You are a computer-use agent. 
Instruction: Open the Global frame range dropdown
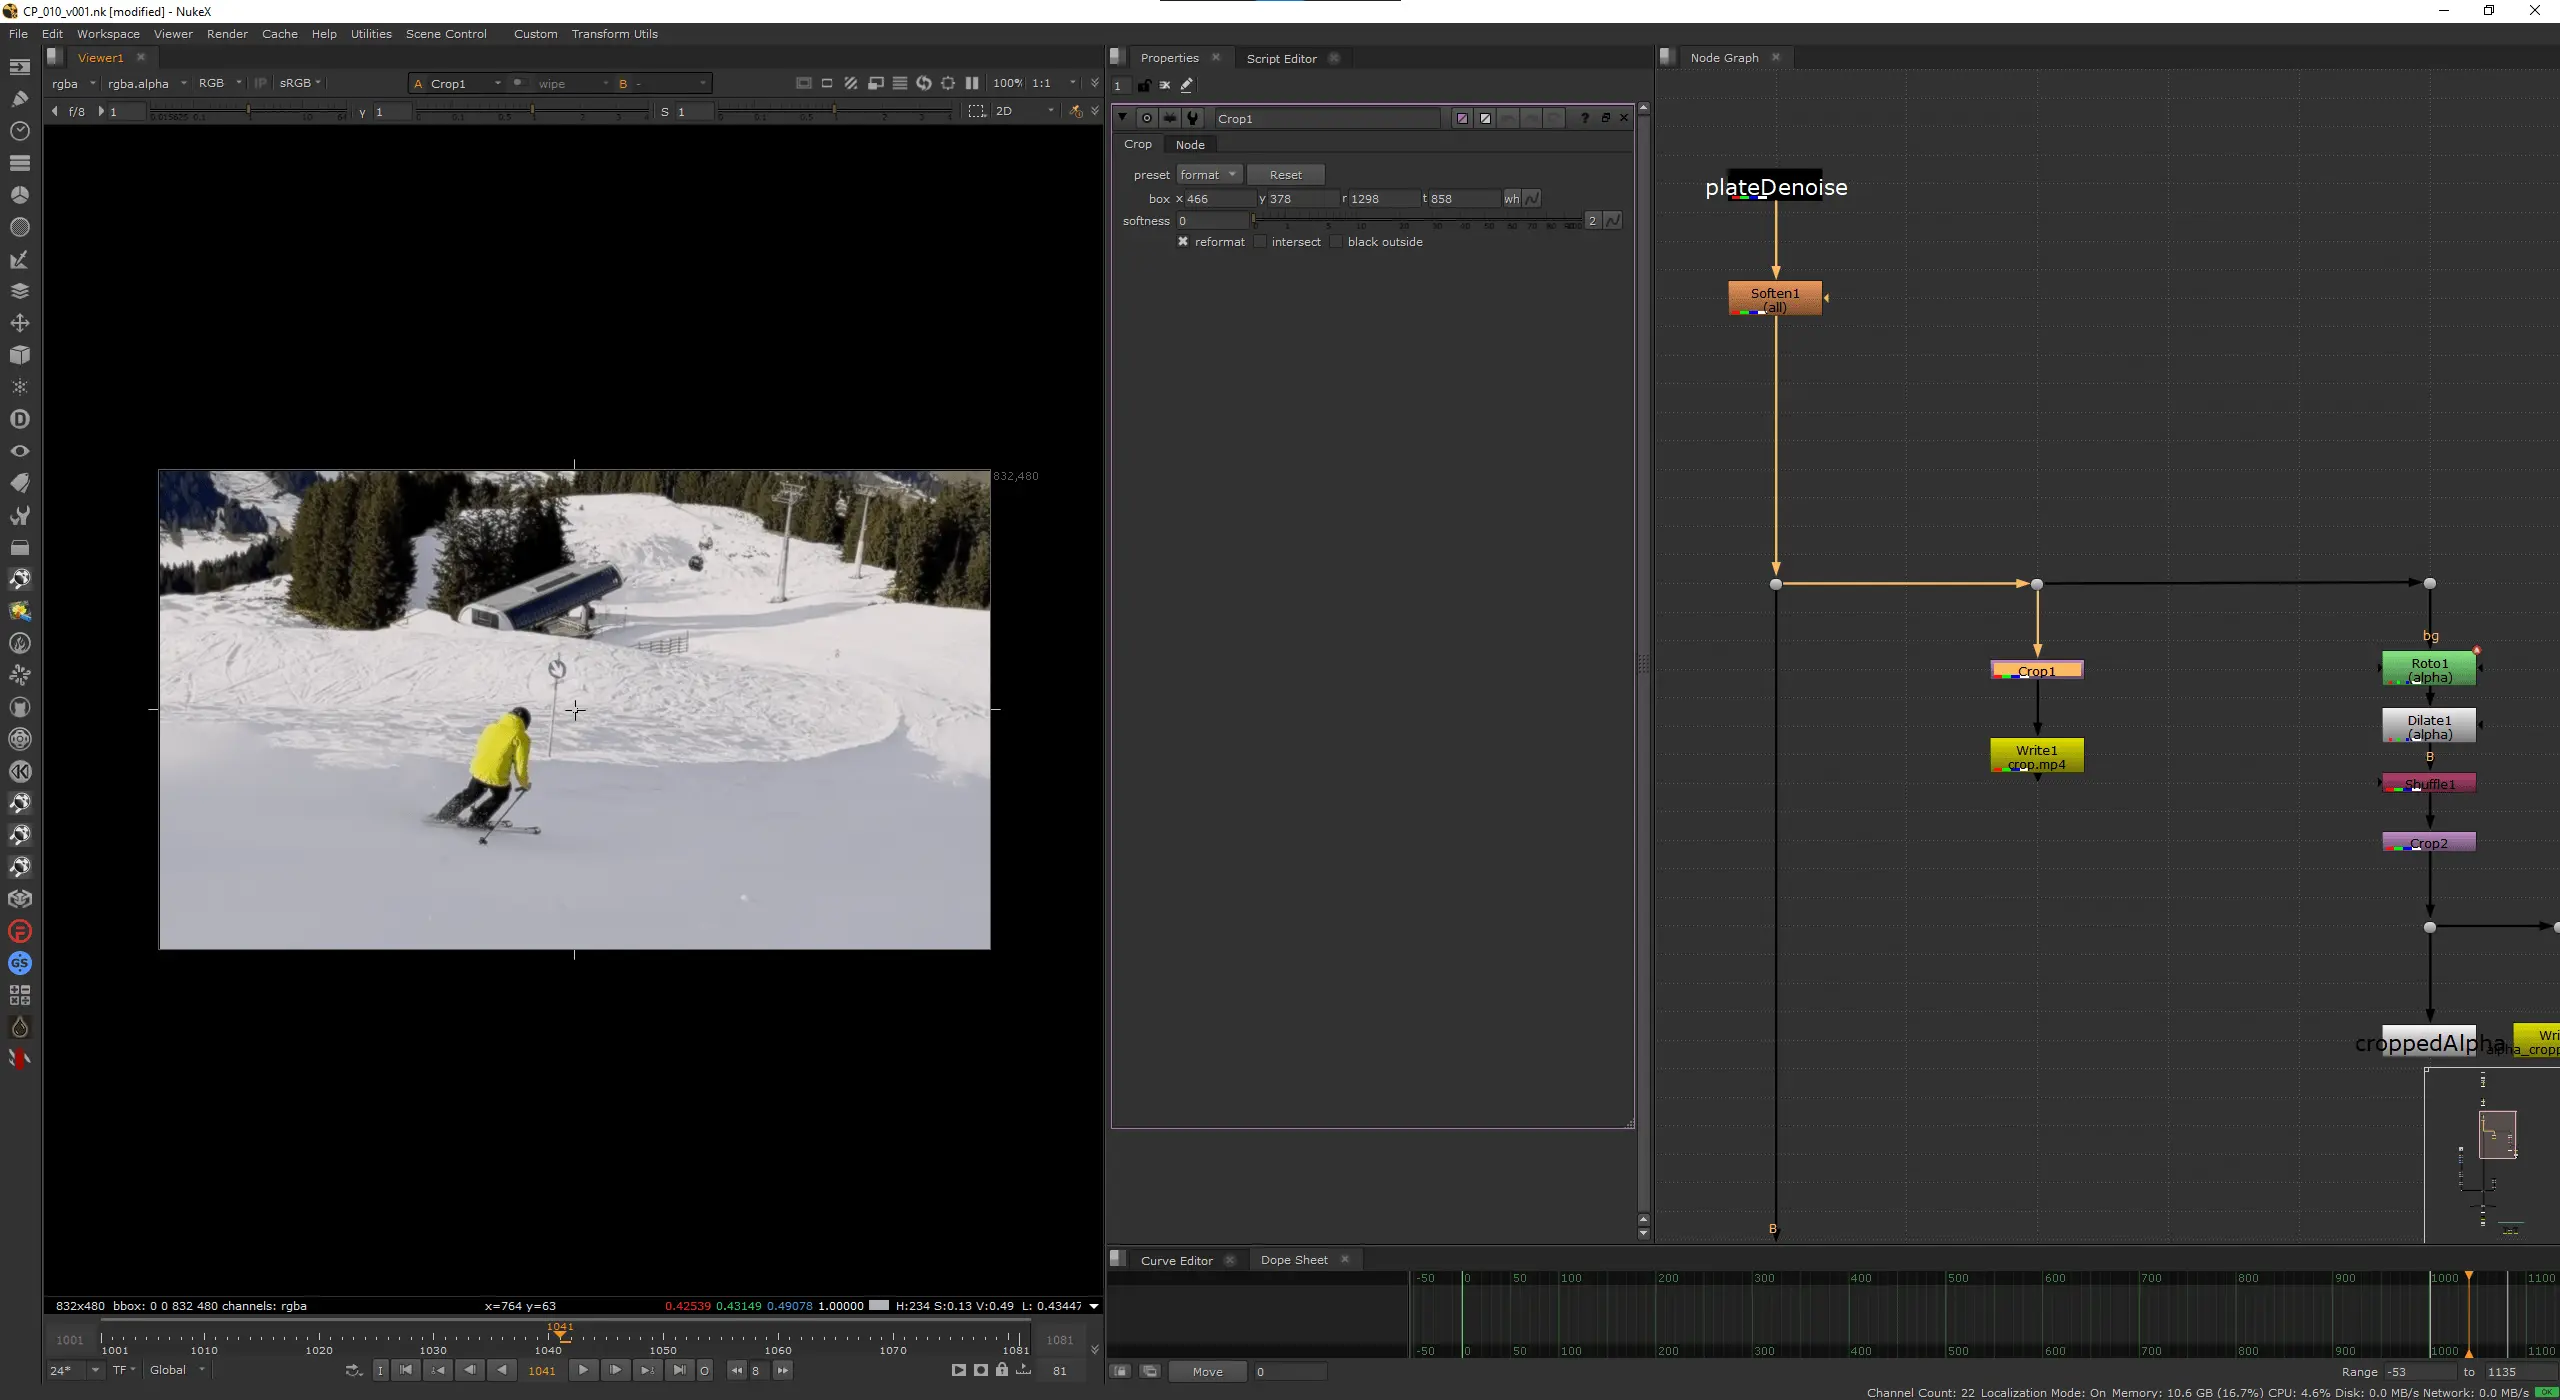pos(177,1370)
